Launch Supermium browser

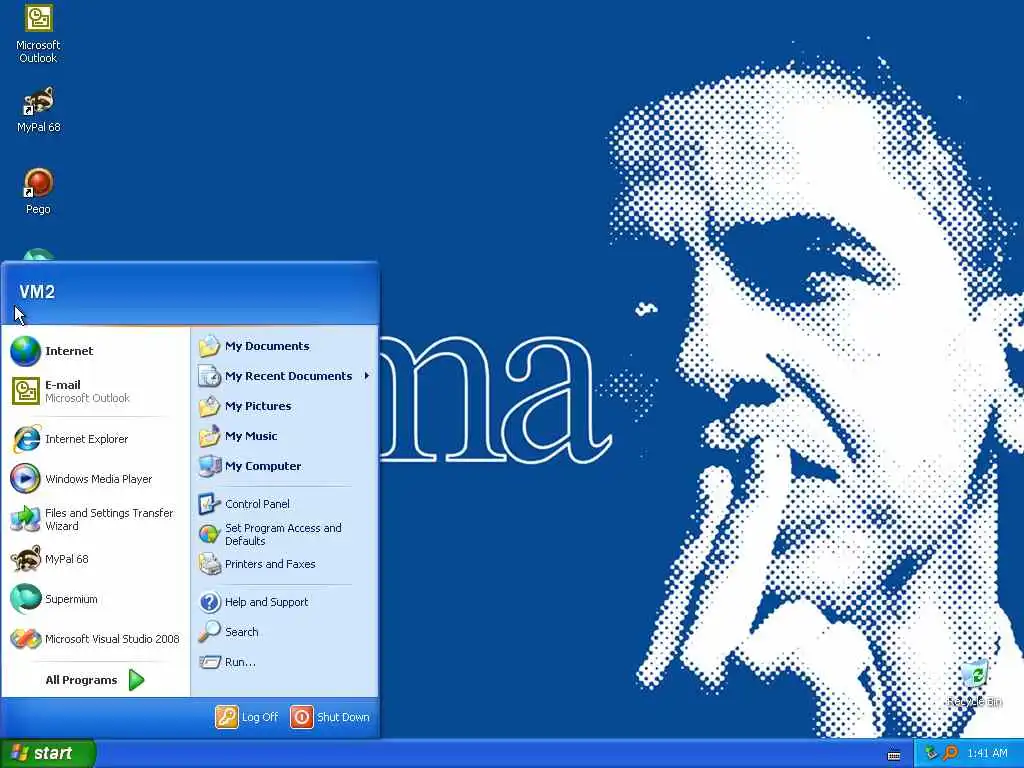pos(95,599)
